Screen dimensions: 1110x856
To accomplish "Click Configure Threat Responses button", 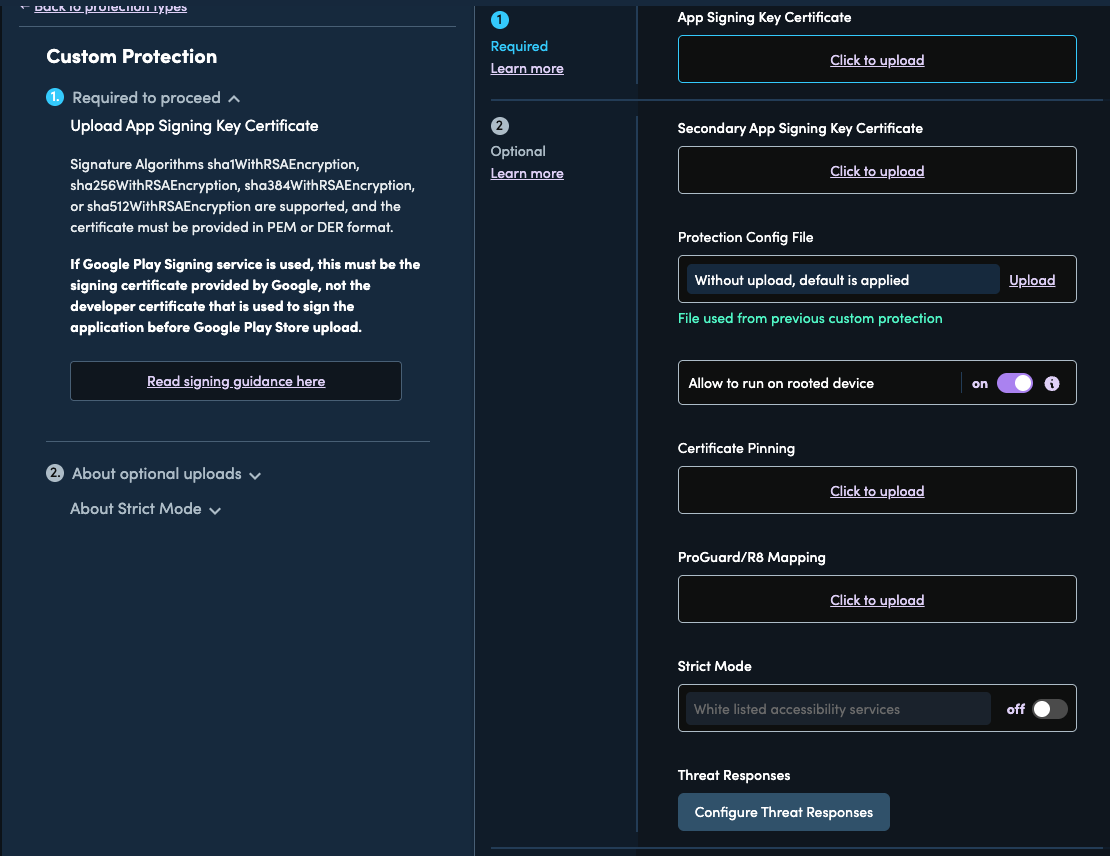I will pos(783,812).
